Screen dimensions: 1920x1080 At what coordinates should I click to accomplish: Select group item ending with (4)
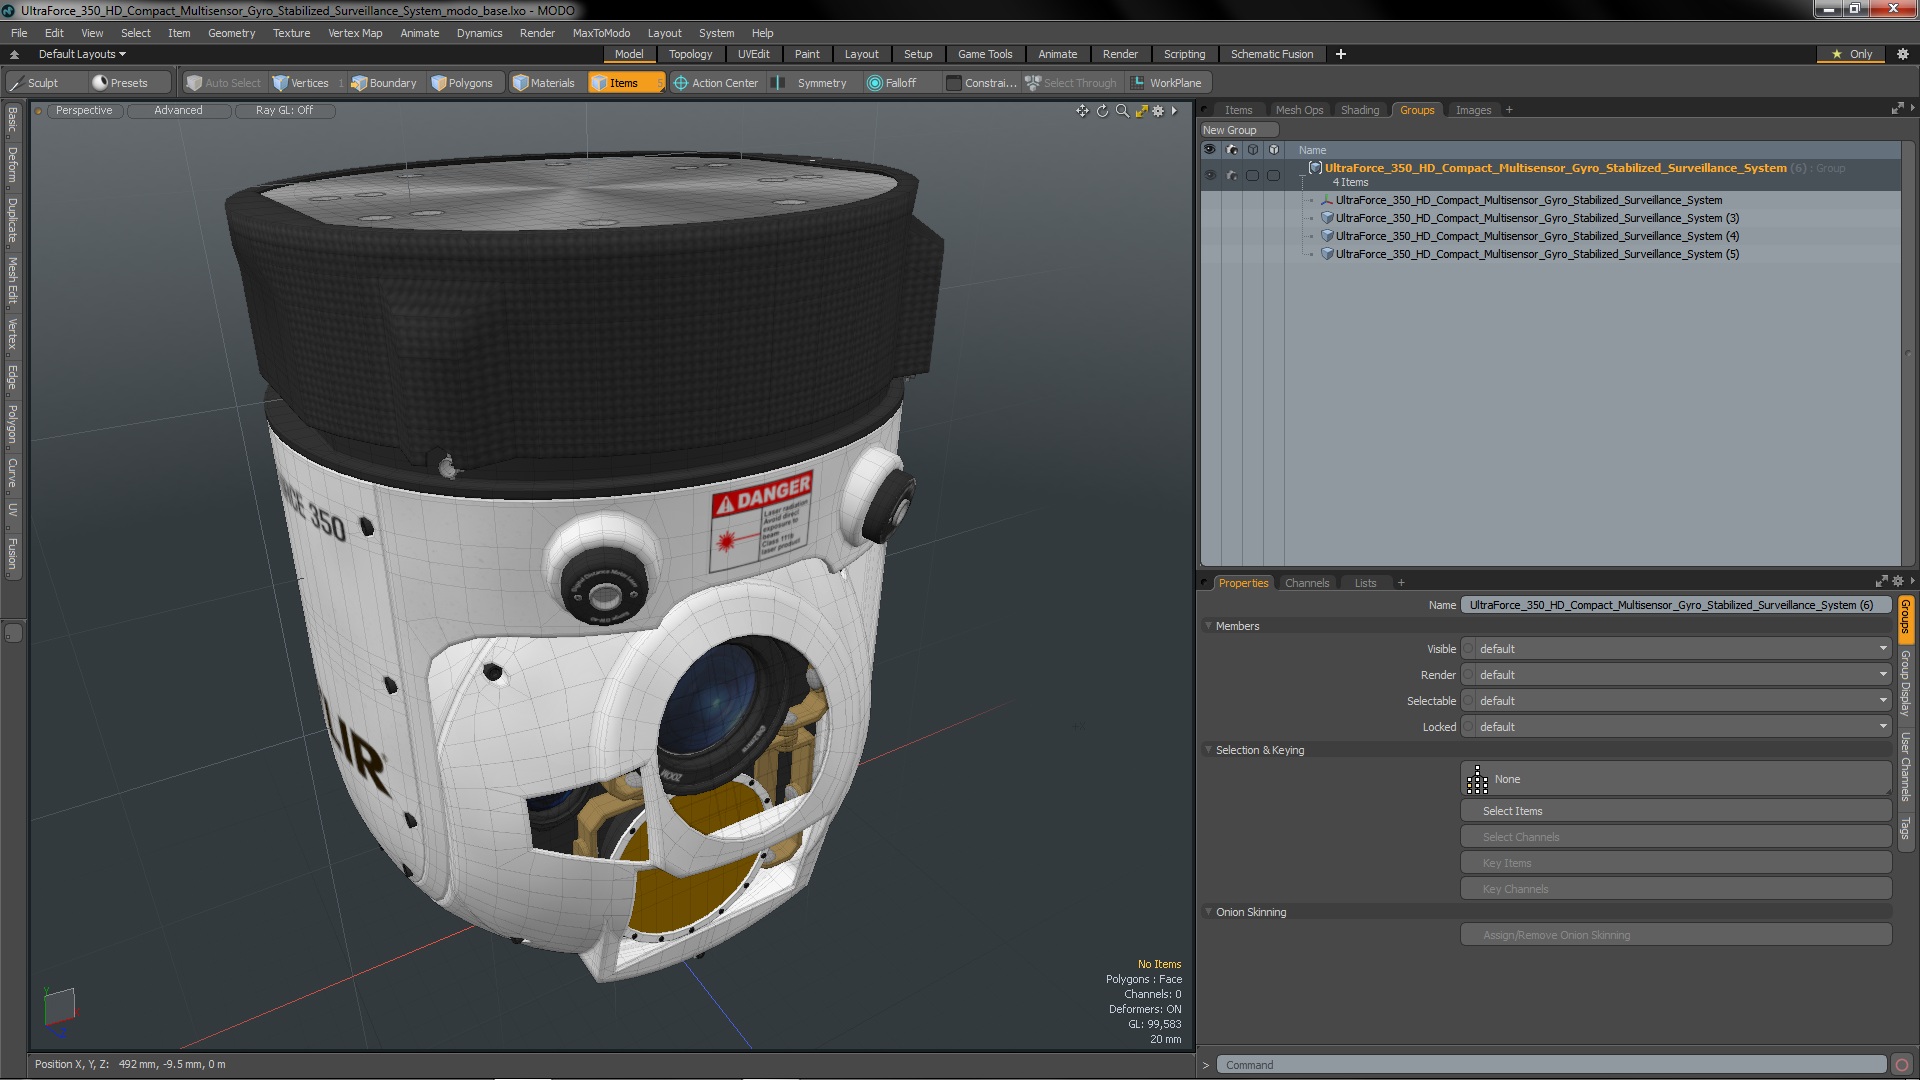click(x=1537, y=236)
